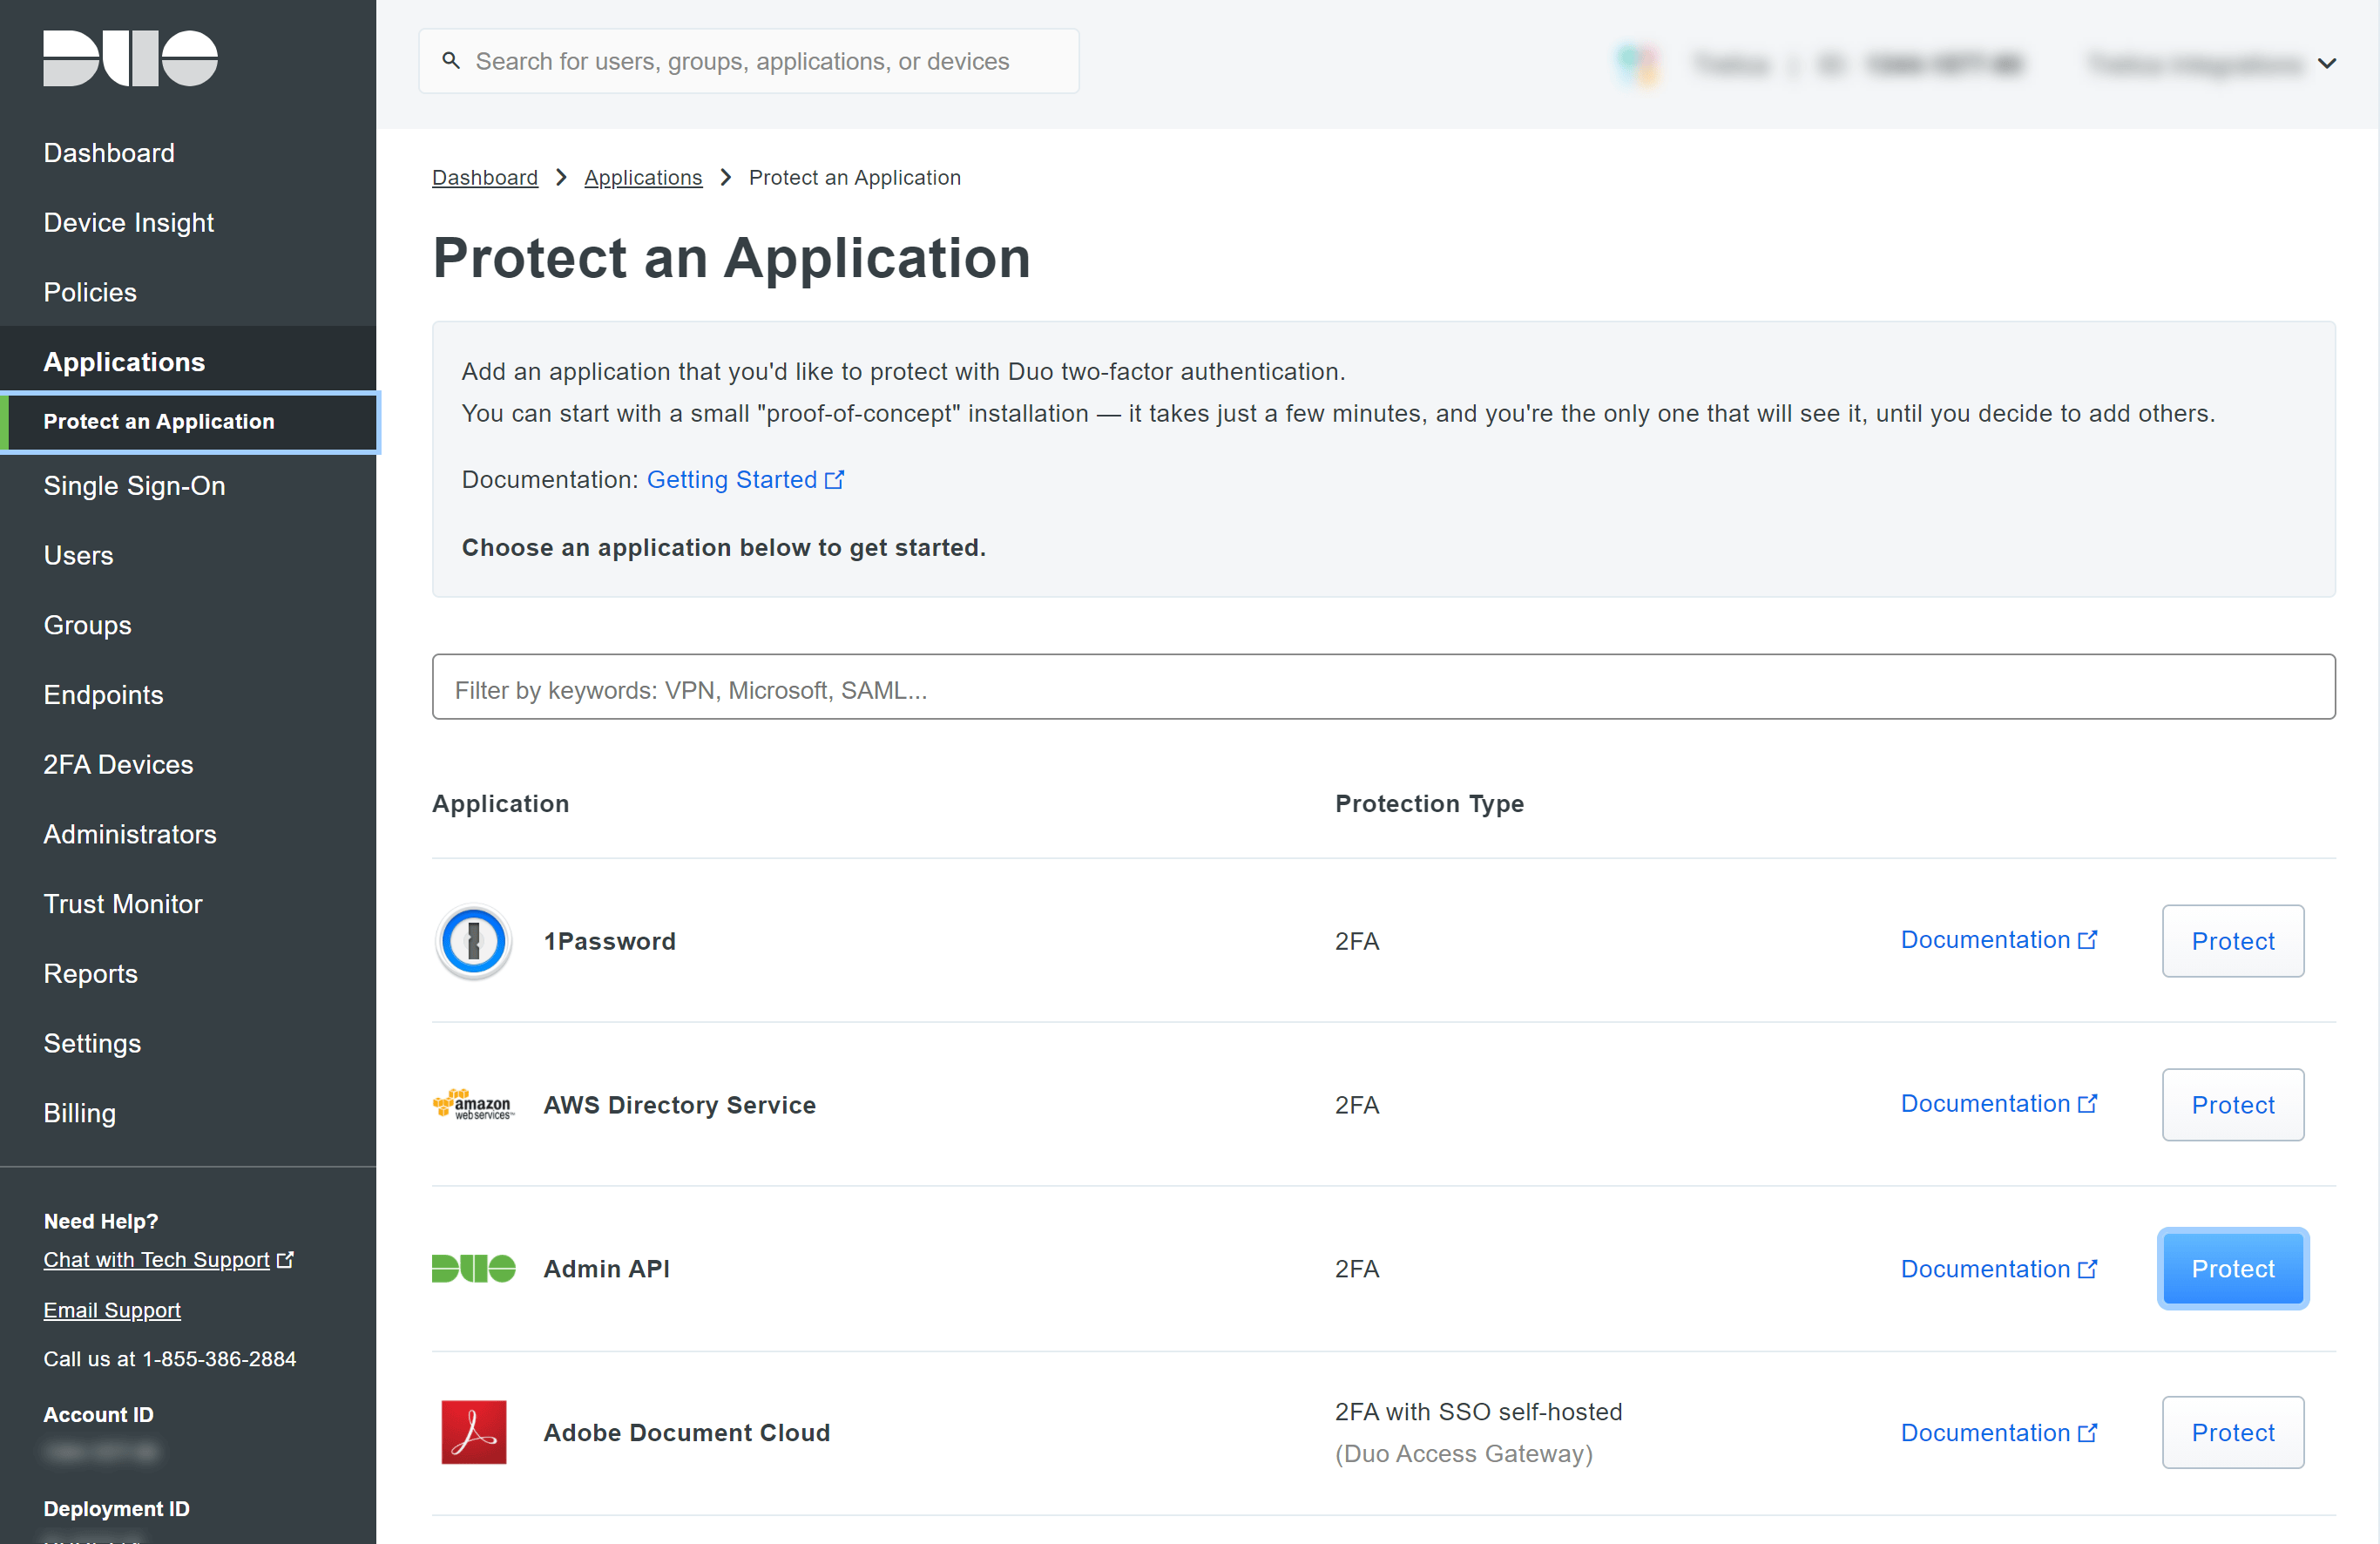
Task: Click the Admin API application name
Action: [x=606, y=1268]
